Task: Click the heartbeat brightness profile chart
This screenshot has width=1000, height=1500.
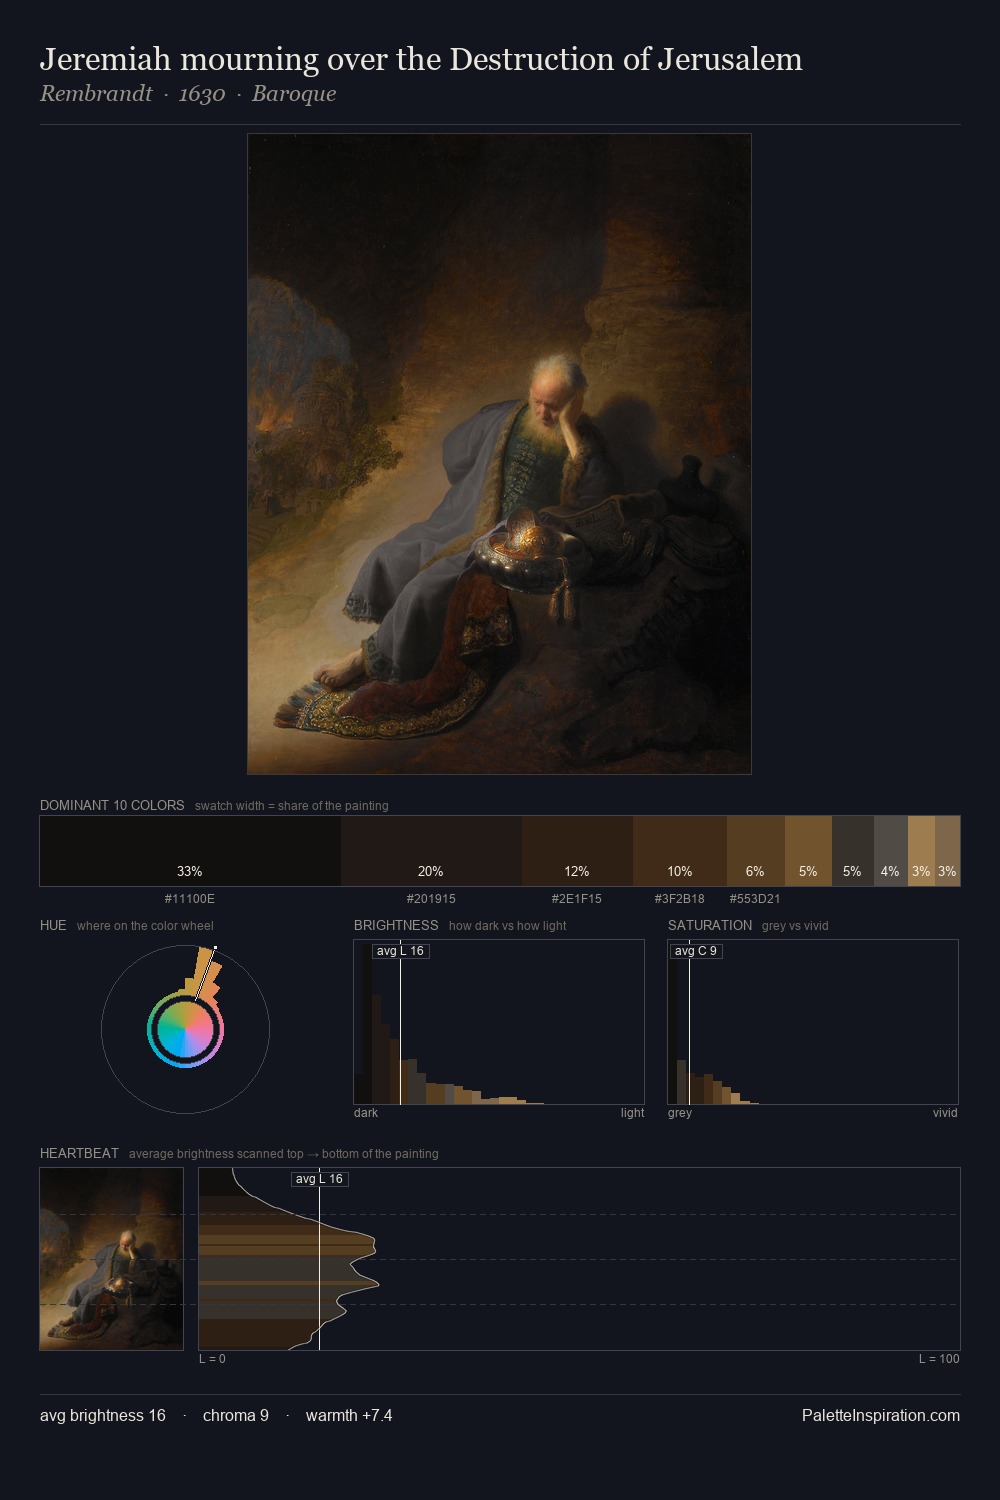Action: pos(579,1259)
